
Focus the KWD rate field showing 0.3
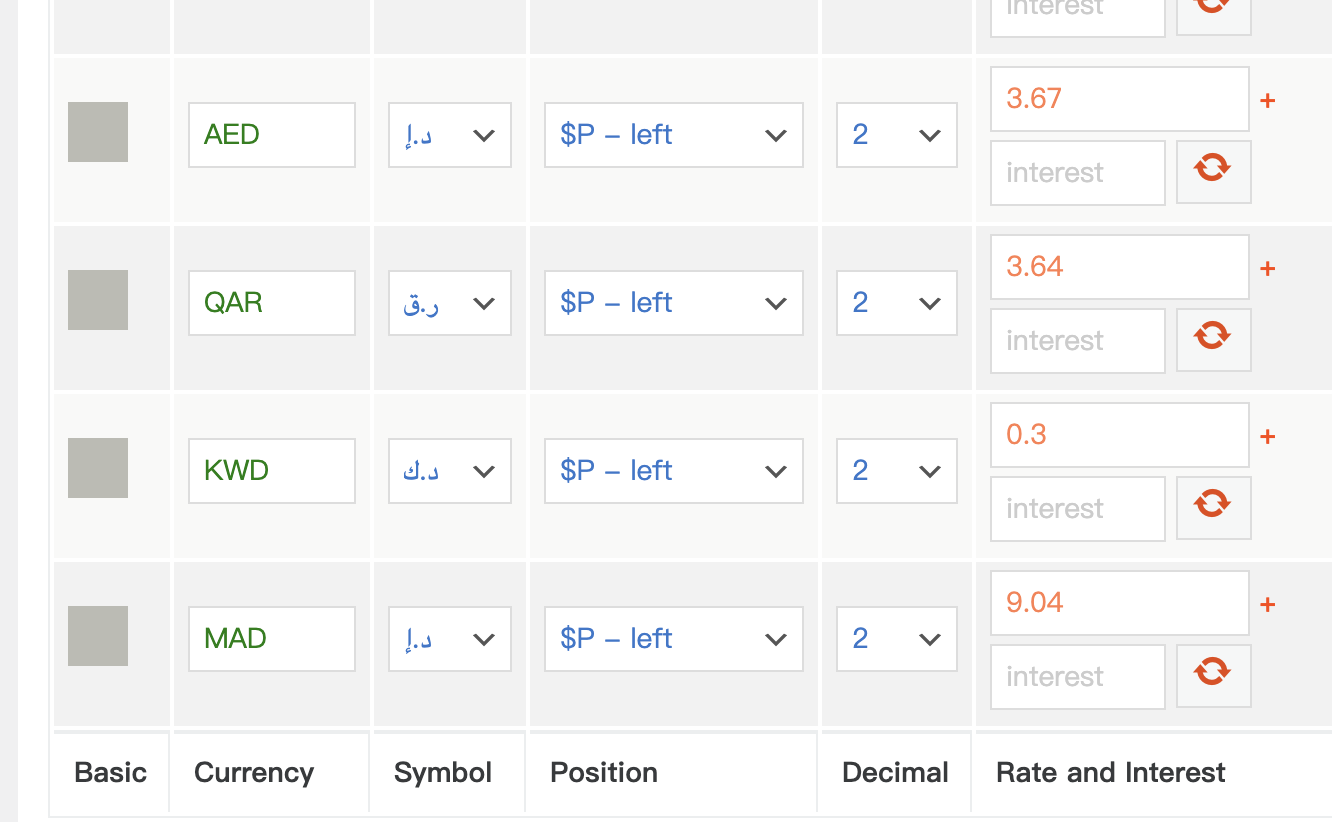pos(1119,435)
